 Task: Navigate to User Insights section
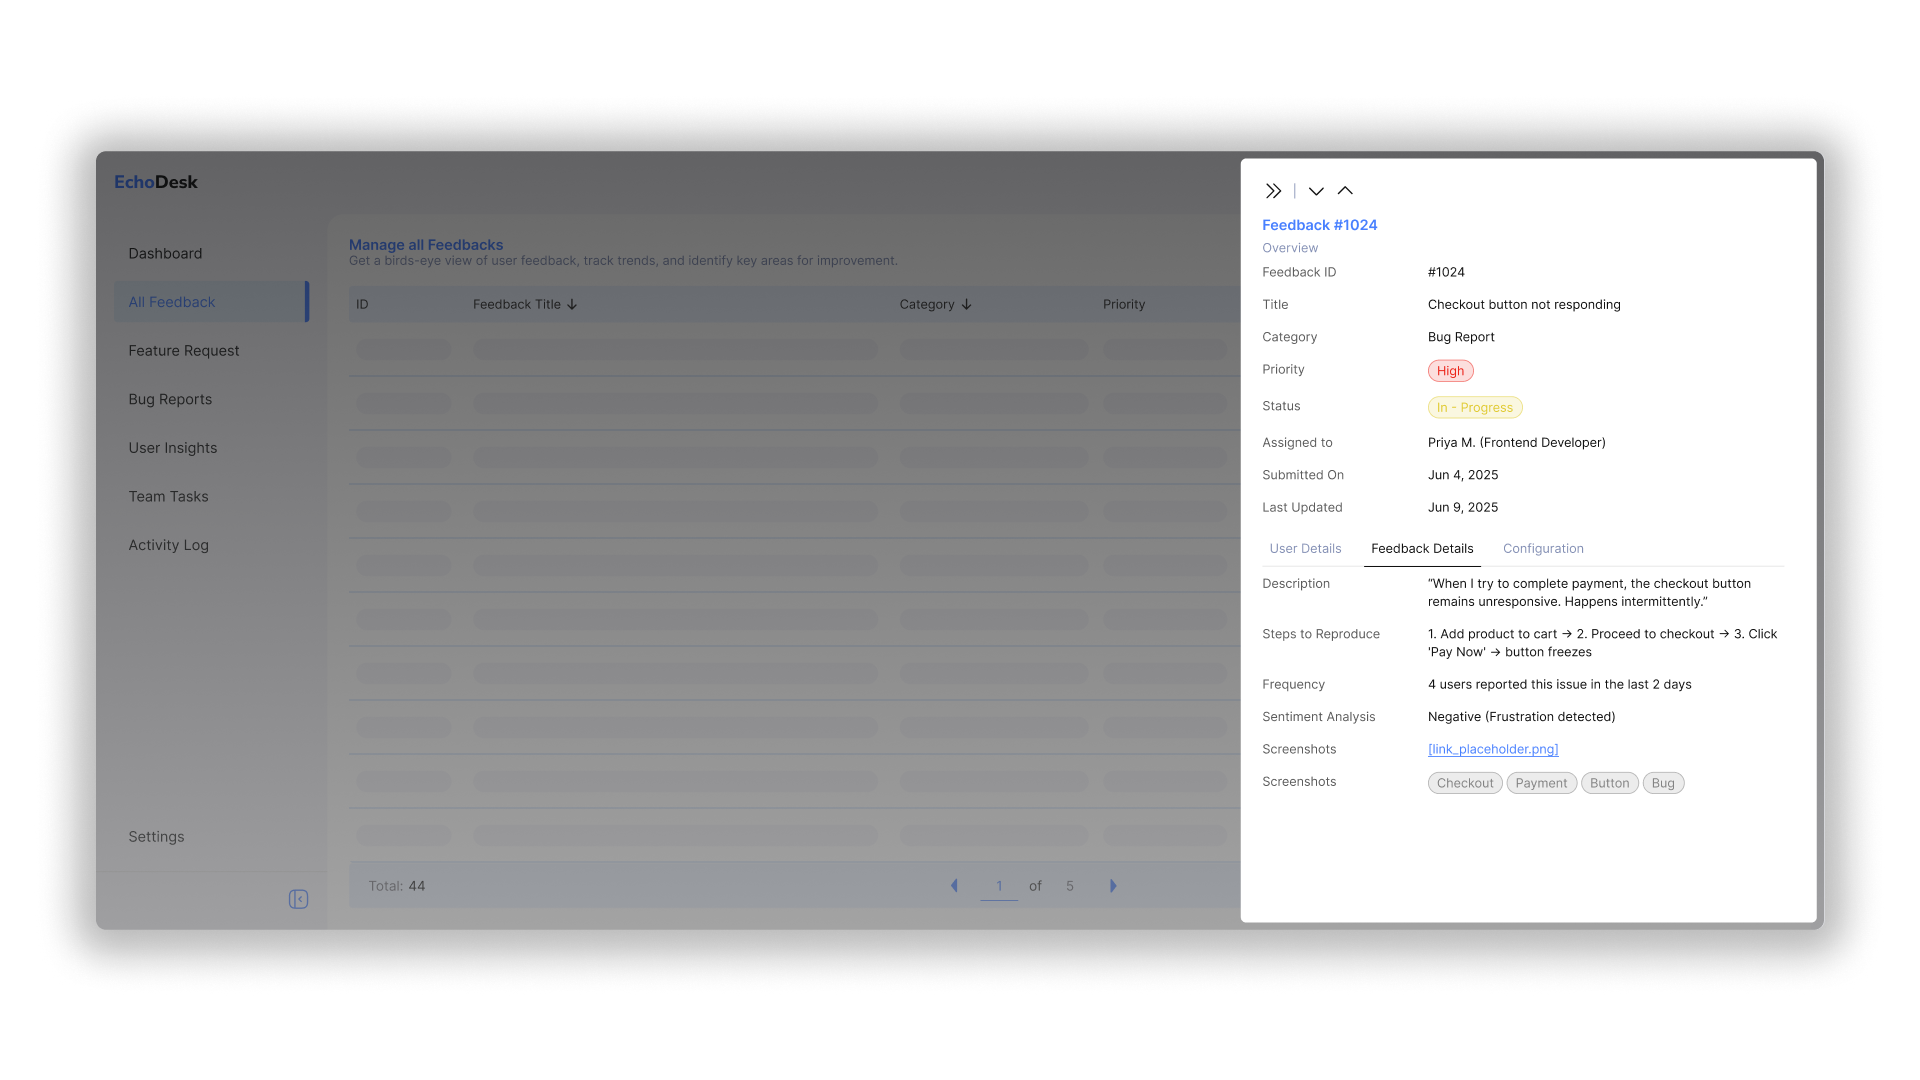[x=172, y=448]
